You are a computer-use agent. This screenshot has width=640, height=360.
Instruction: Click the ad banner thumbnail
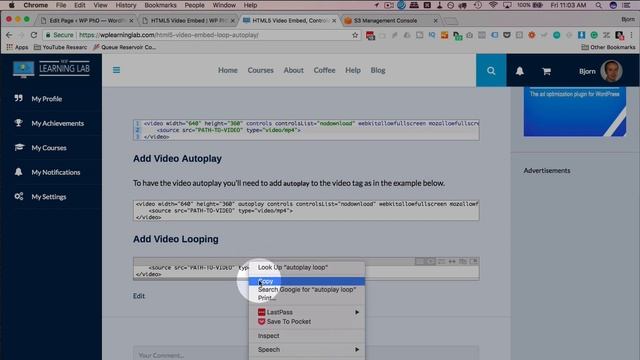point(575,111)
